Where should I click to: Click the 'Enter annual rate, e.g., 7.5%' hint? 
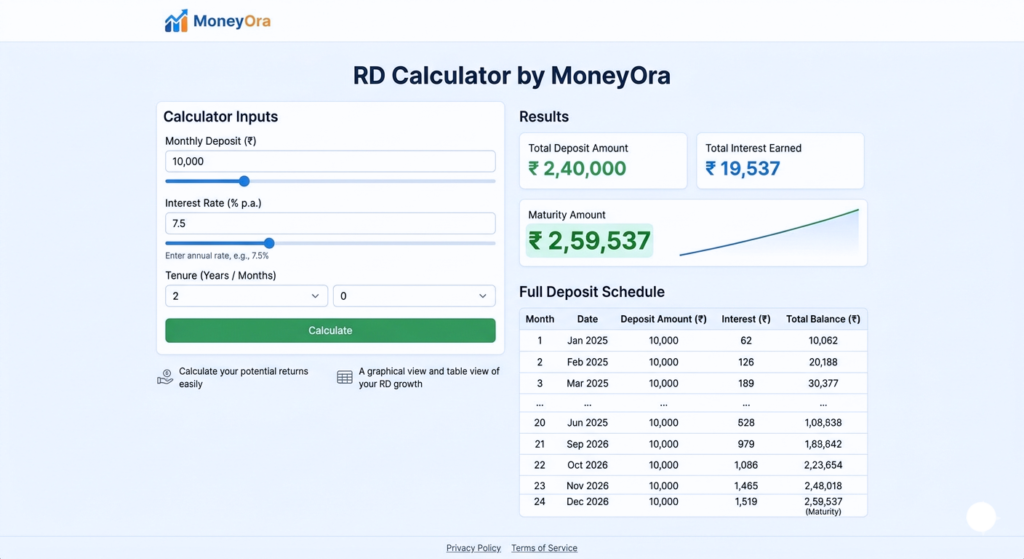click(217, 256)
